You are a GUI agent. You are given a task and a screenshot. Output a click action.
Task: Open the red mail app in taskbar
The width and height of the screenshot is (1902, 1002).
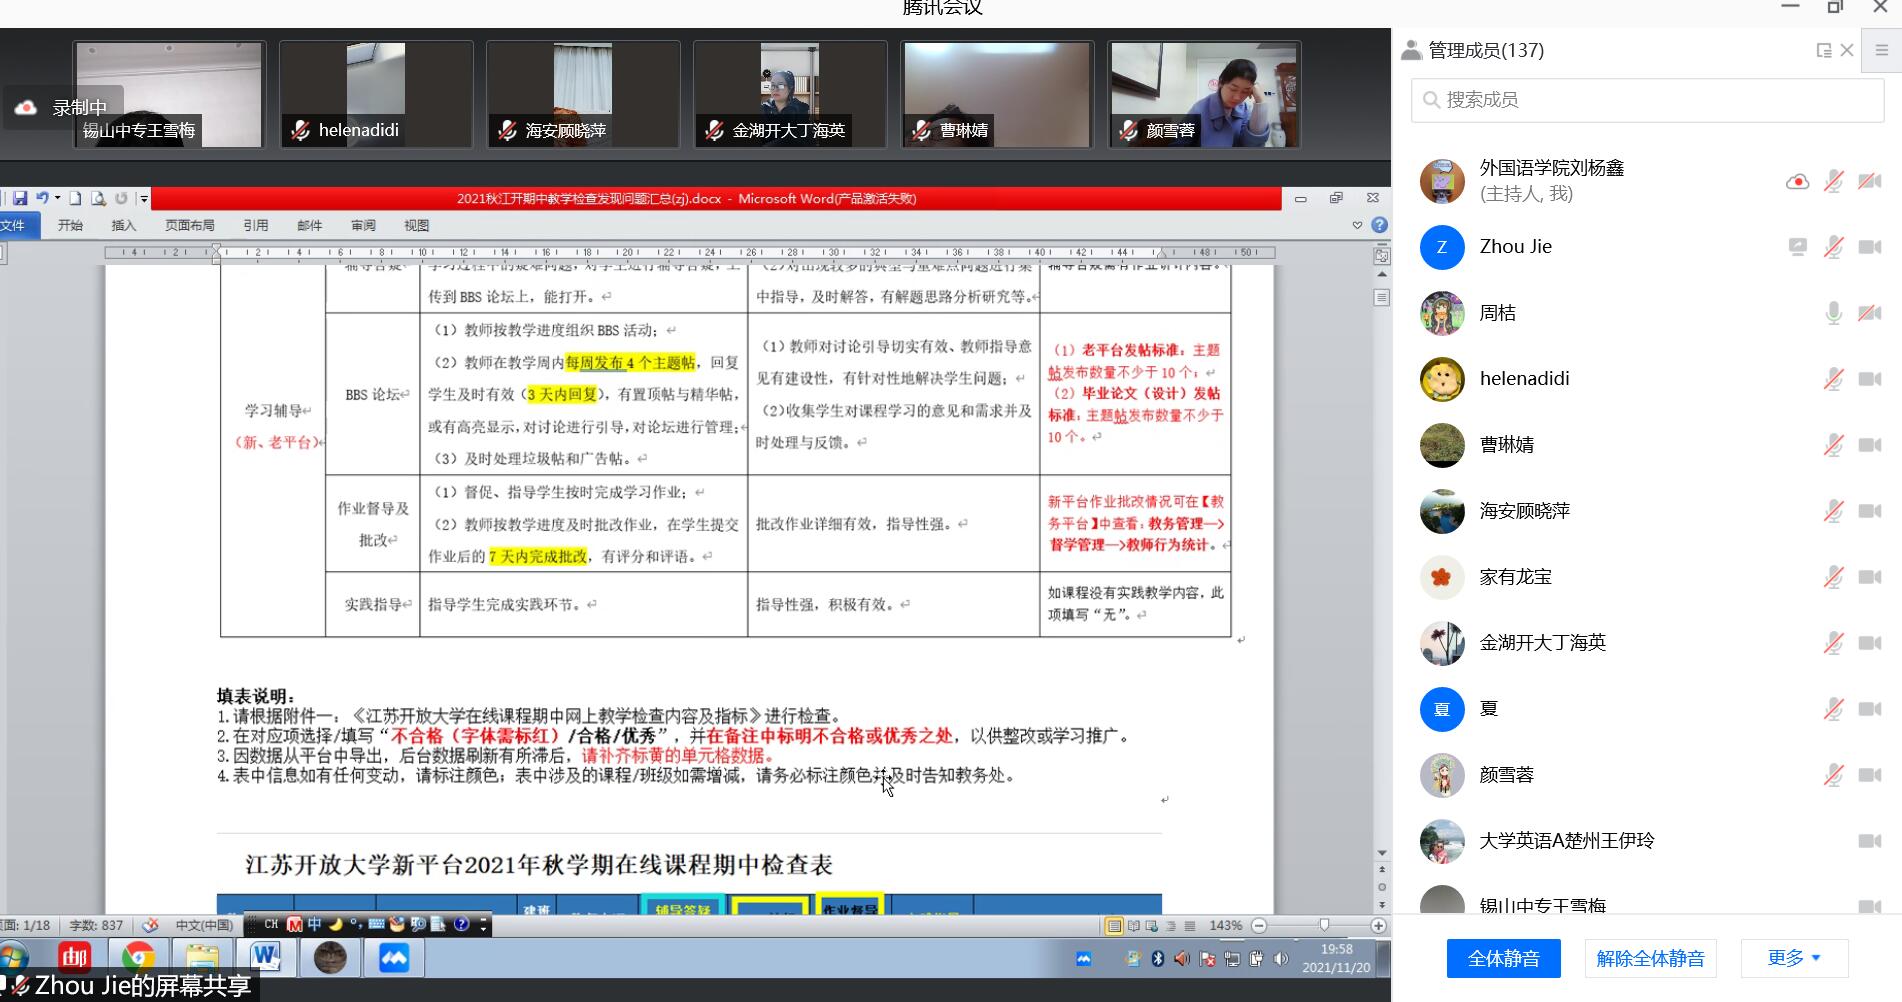(75, 958)
